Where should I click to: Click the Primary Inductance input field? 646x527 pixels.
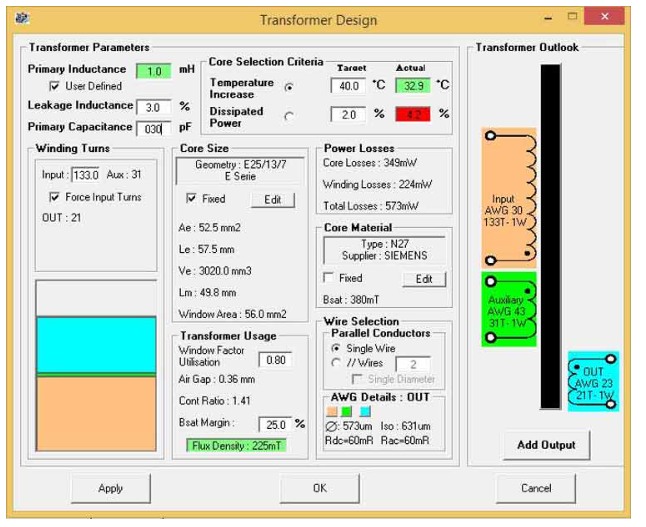pyautogui.click(x=155, y=70)
